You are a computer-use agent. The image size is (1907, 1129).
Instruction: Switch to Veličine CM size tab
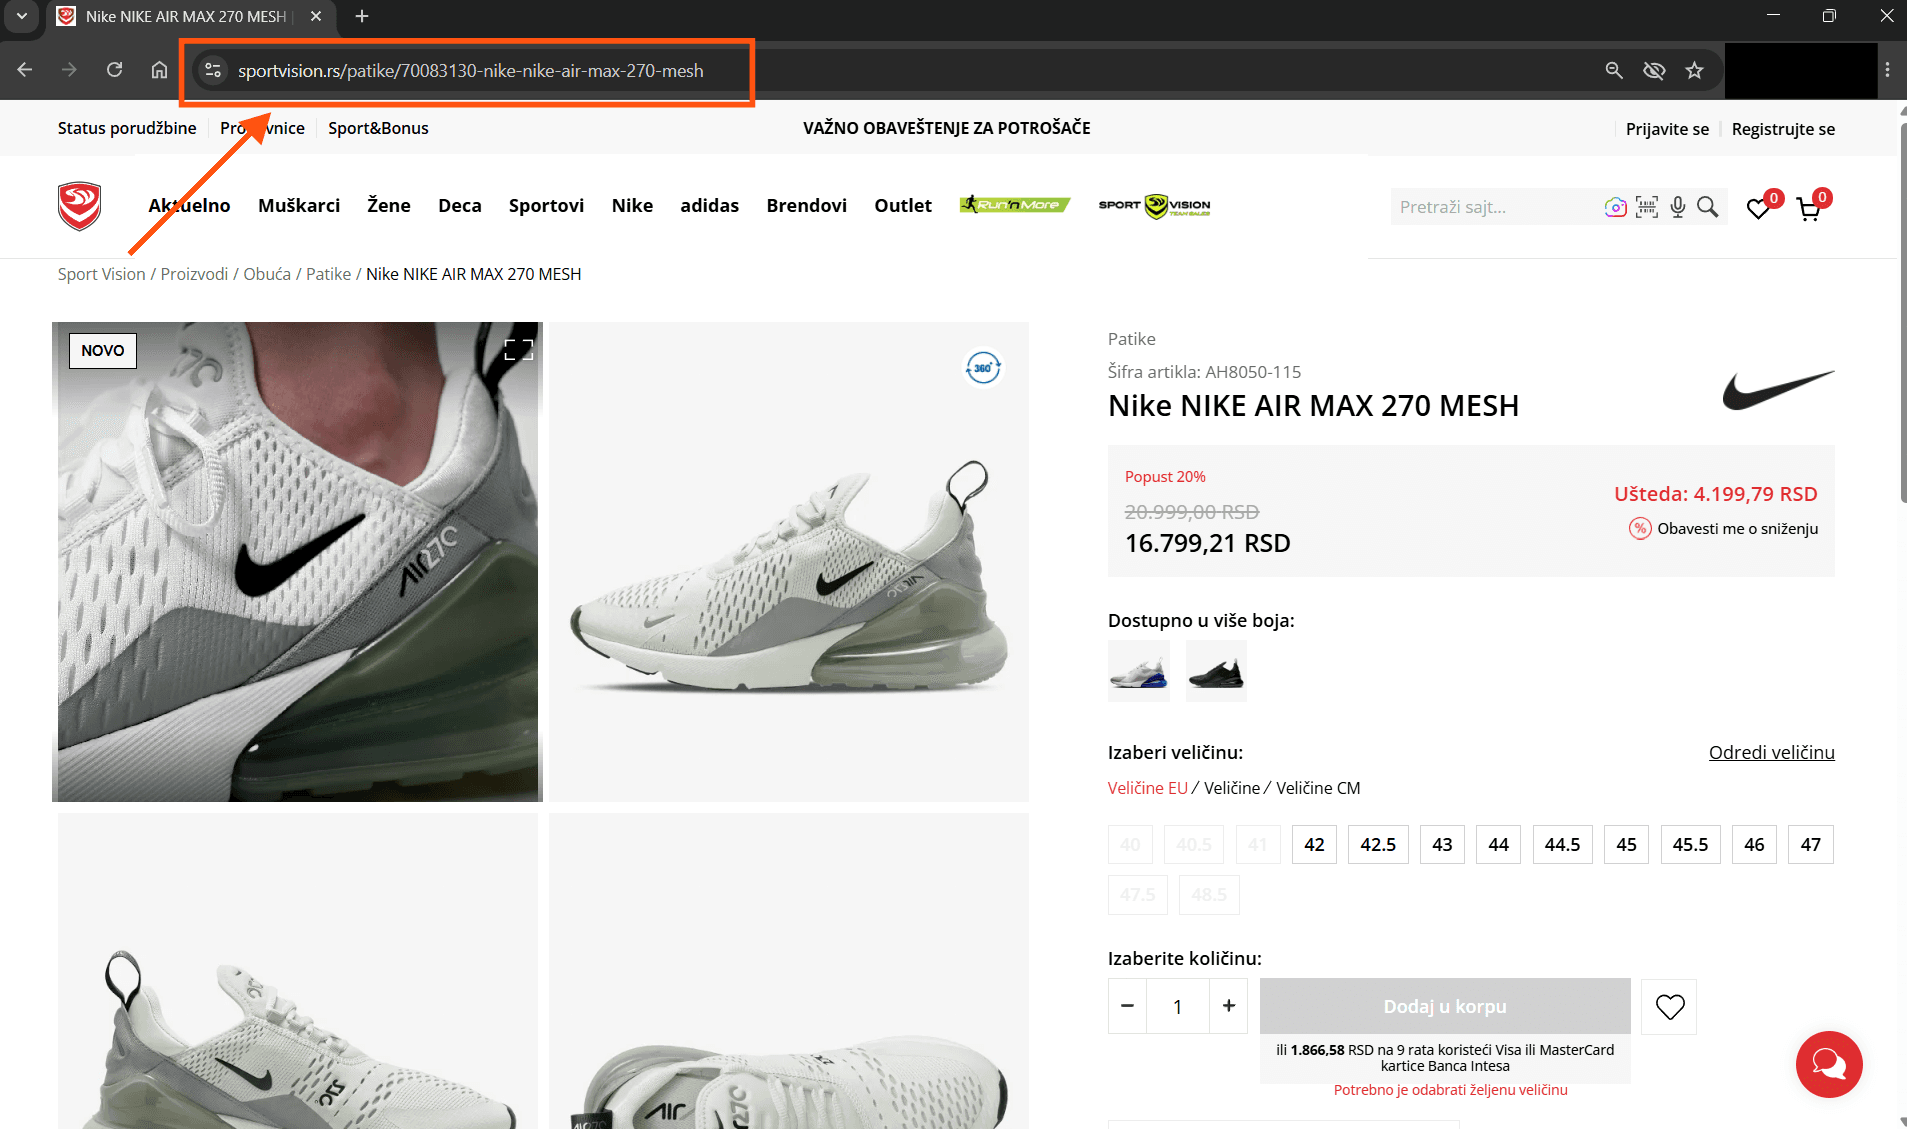coord(1318,788)
